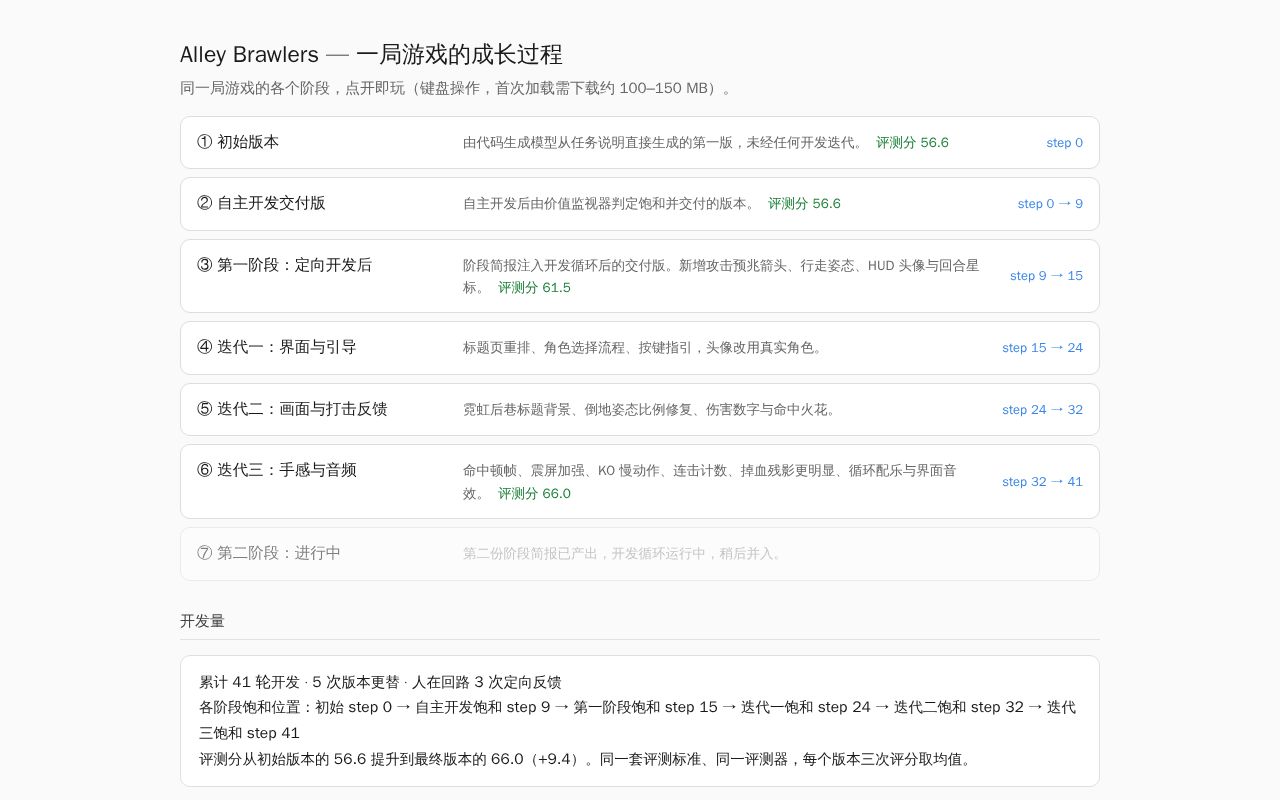Open ⑥ 迭代三：手感与音频 version

640,482
